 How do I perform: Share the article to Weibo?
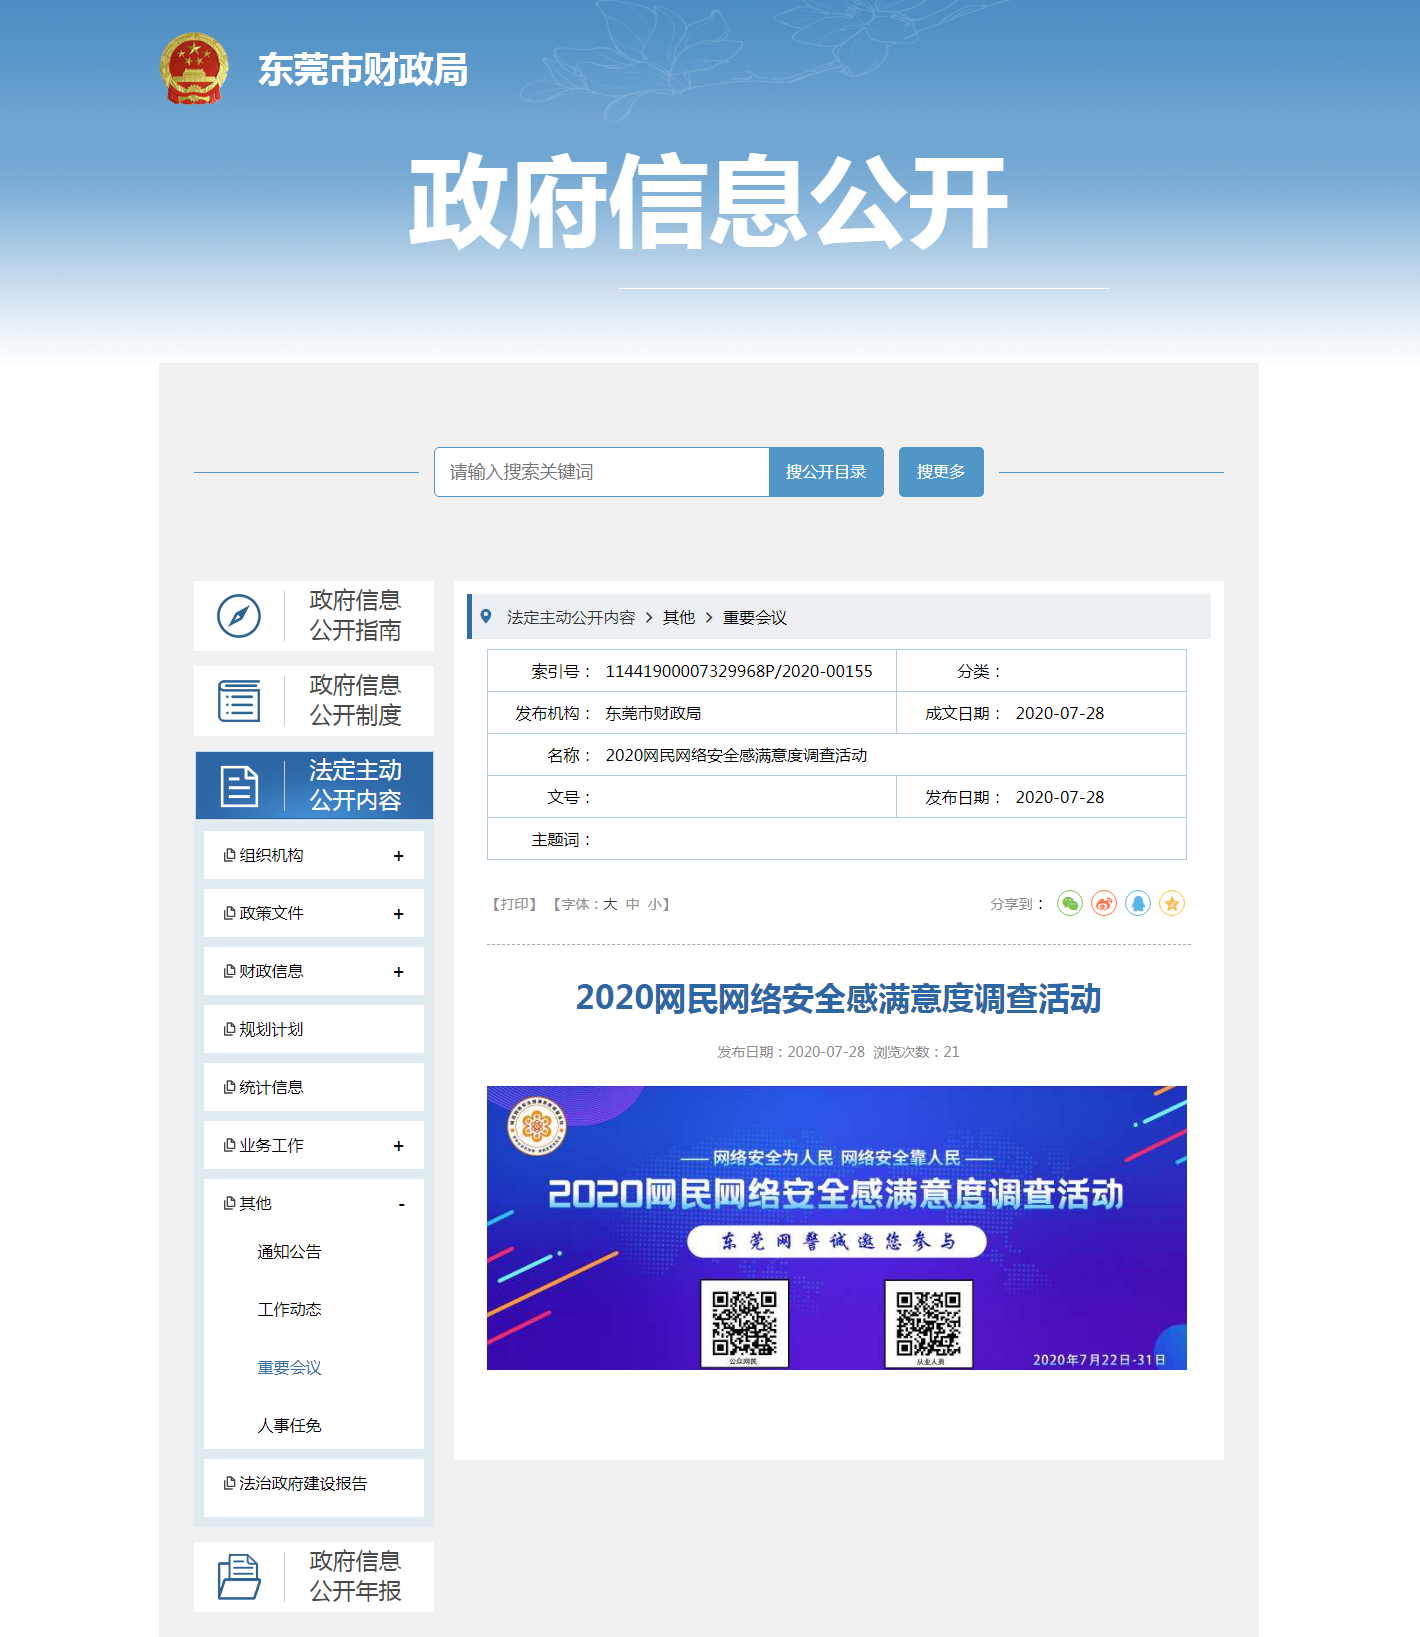[1103, 904]
